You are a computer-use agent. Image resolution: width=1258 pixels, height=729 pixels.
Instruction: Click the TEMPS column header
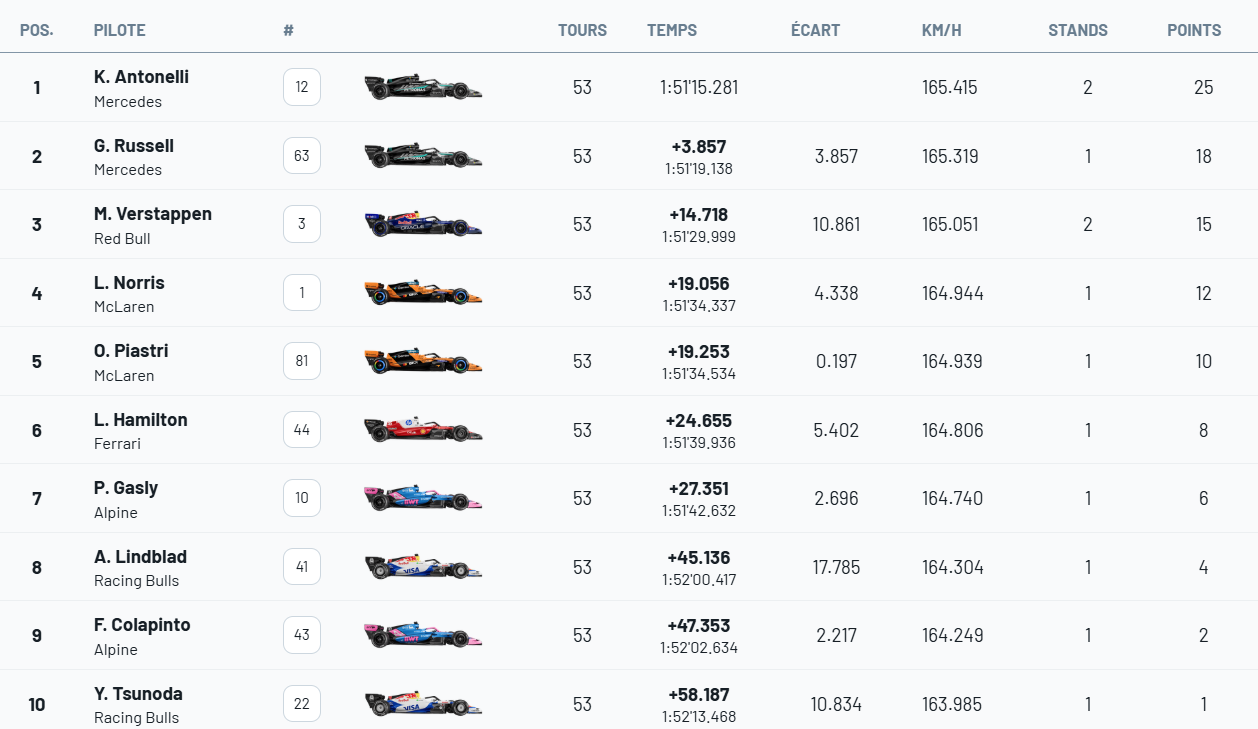point(672,30)
